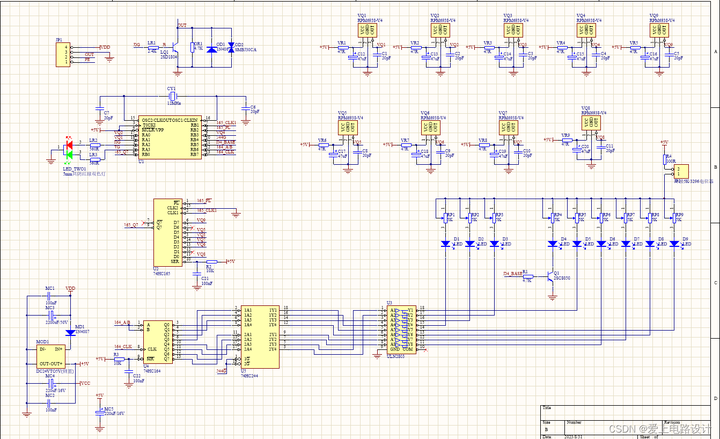Select the JP1 four-pin connector
The image size is (720, 439).
[x=63, y=55]
